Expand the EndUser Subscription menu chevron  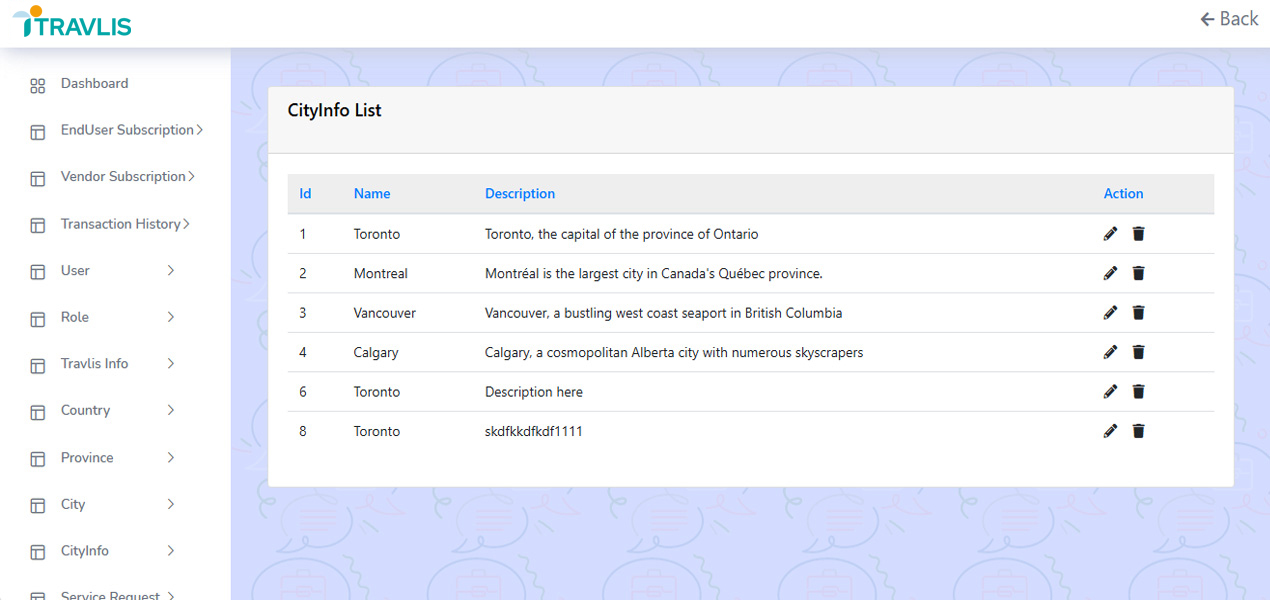[200, 130]
